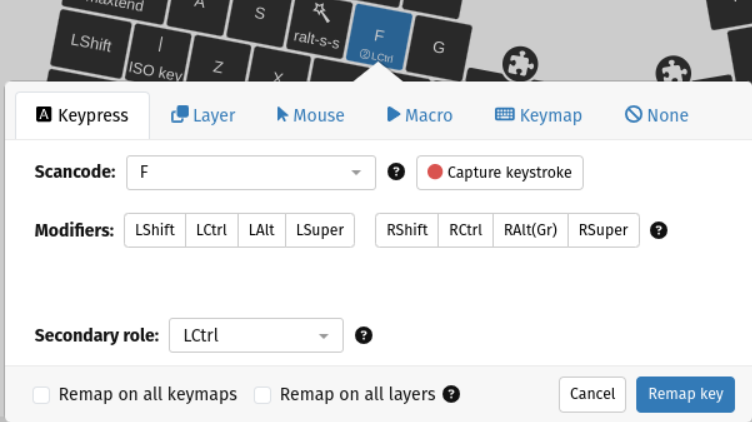Open the Scancode dropdown

pos(250,172)
